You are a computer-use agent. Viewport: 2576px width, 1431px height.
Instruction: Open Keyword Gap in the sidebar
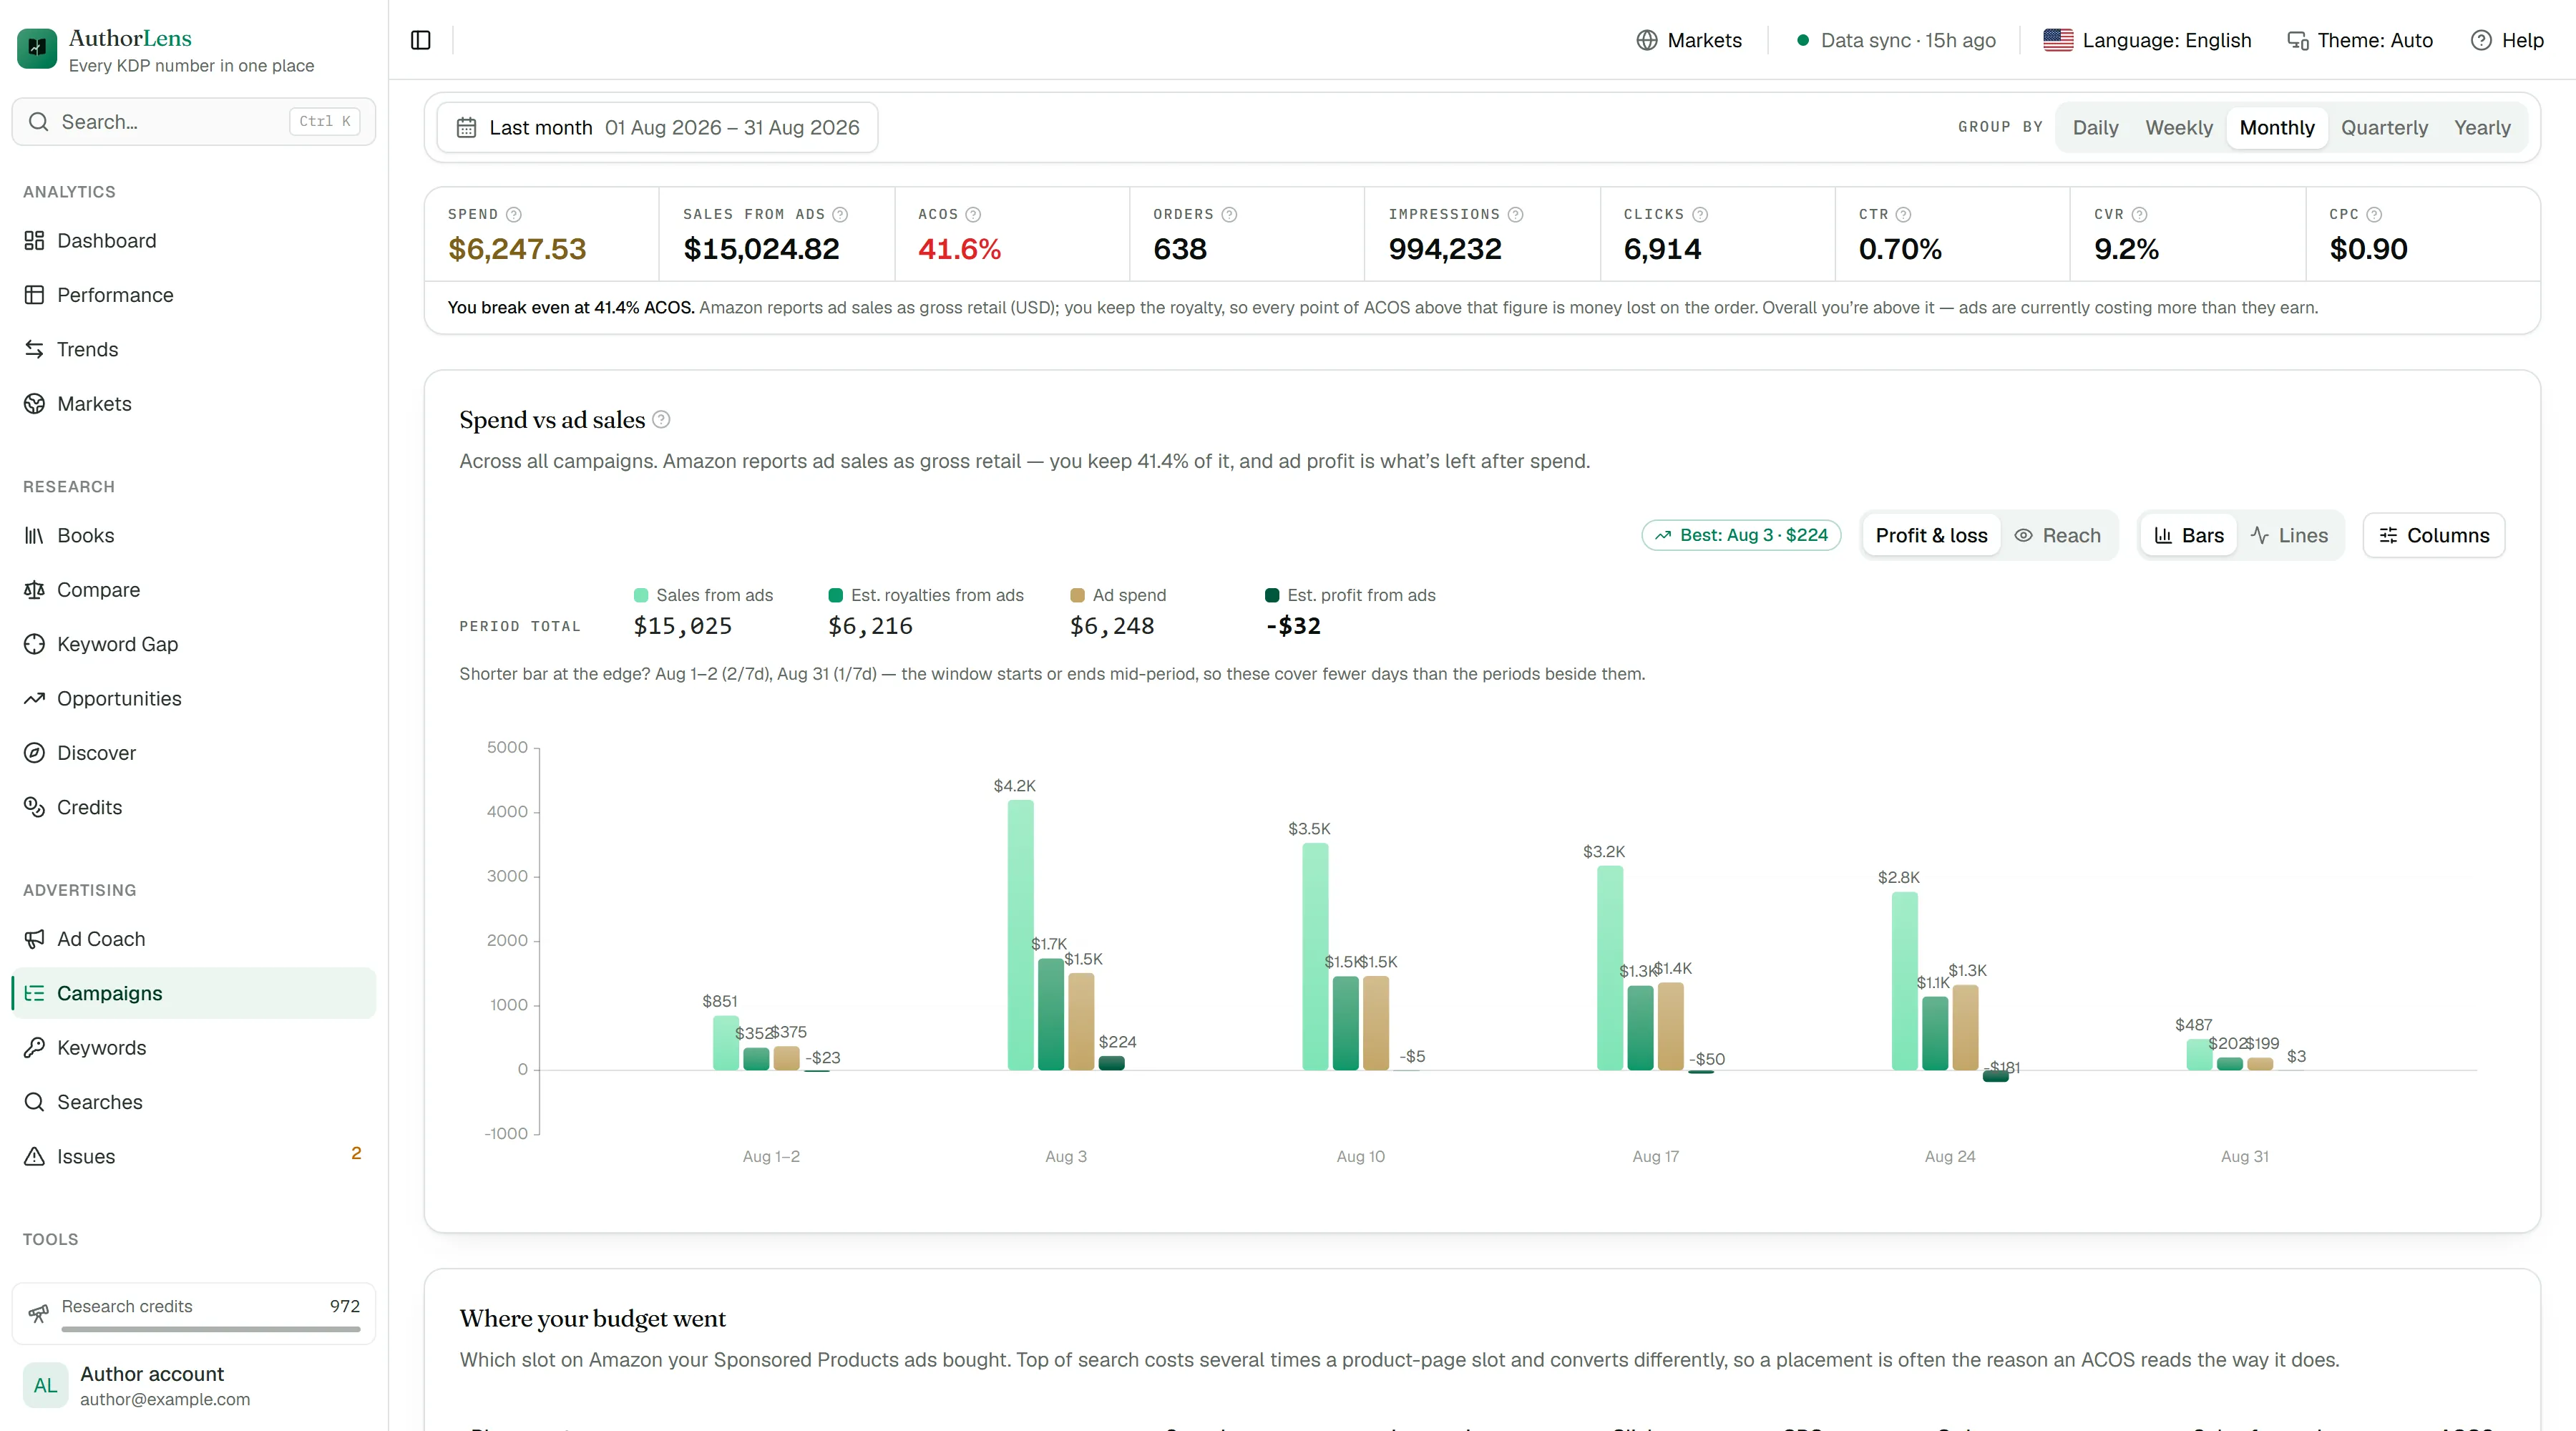(193, 644)
